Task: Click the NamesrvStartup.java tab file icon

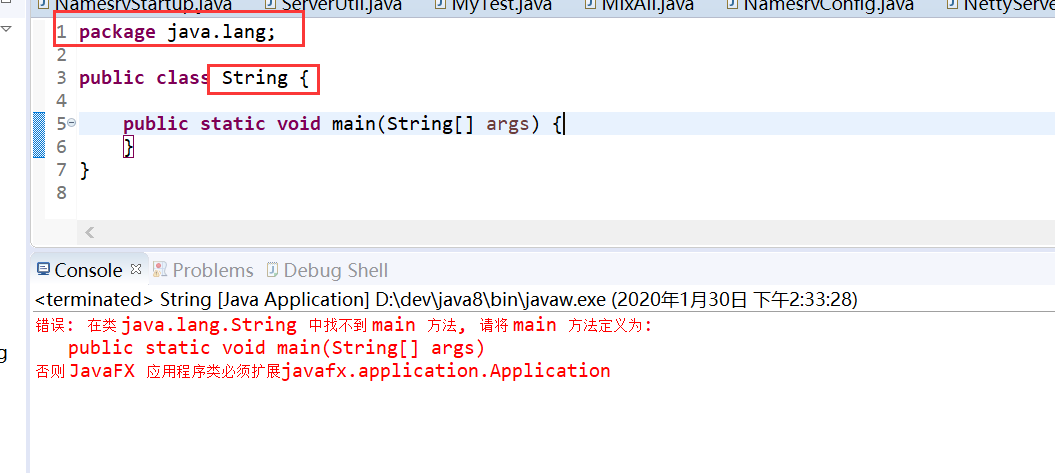Action: 44,4
